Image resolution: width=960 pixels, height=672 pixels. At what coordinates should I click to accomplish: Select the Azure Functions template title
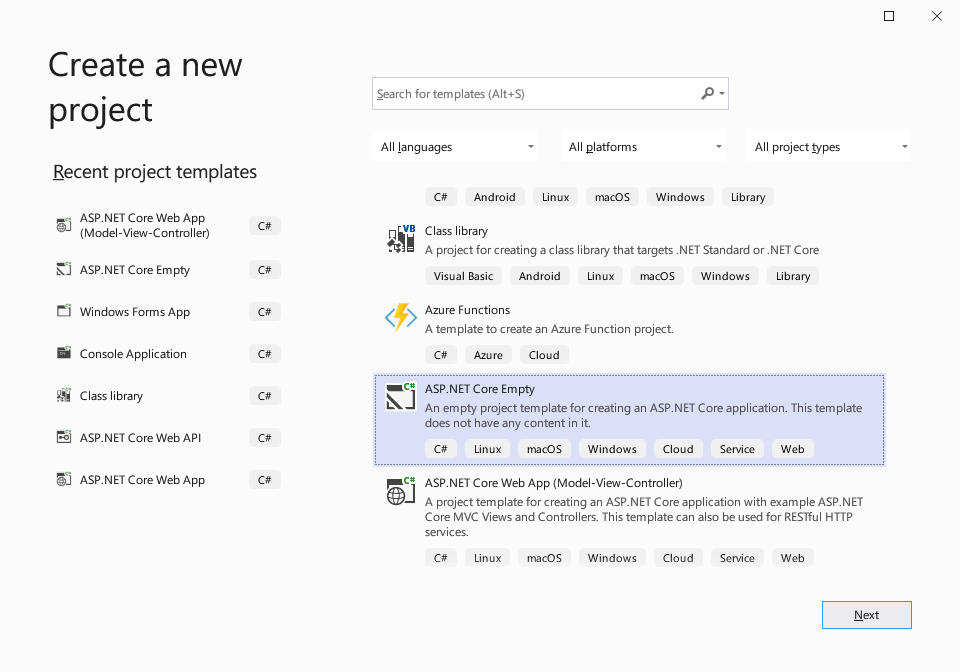tap(467, 310)
